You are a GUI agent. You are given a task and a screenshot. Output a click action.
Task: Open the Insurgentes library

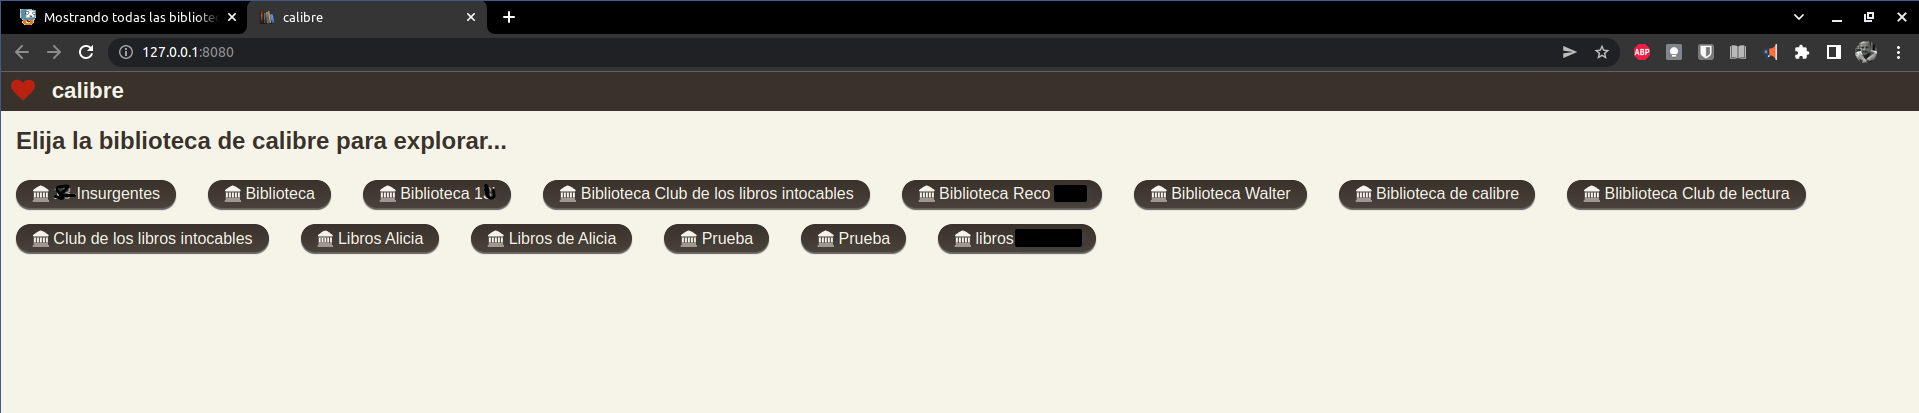pos(96,194)
